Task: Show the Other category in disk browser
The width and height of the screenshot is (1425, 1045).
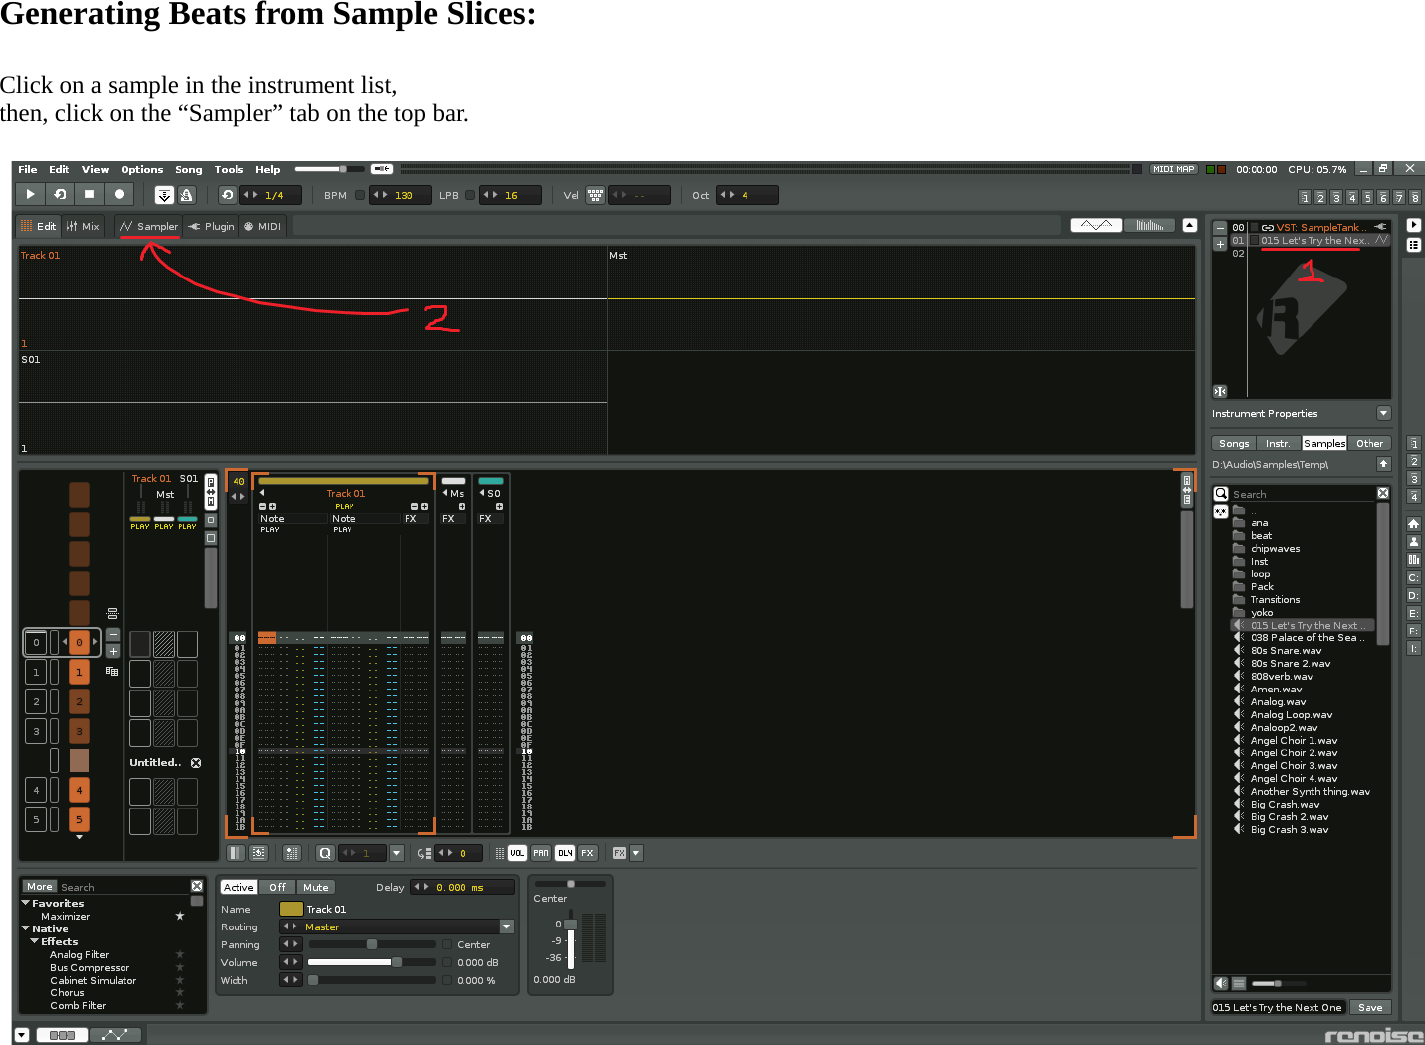Action: pos(1370,443)
